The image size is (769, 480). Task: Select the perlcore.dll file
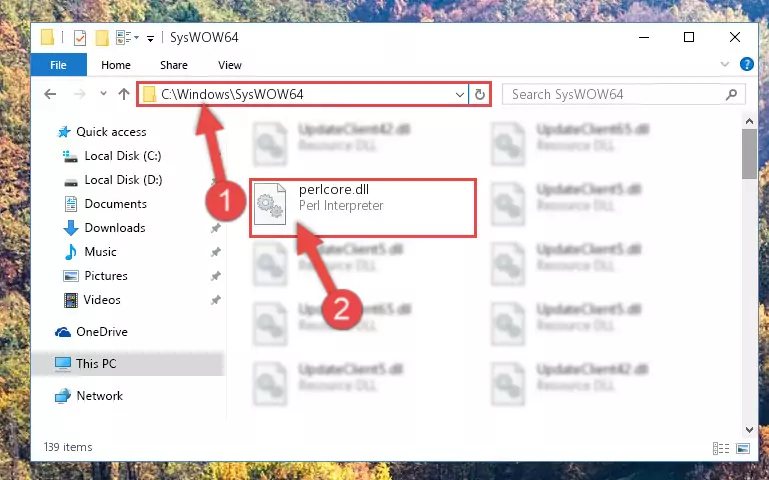coord(363,208)
